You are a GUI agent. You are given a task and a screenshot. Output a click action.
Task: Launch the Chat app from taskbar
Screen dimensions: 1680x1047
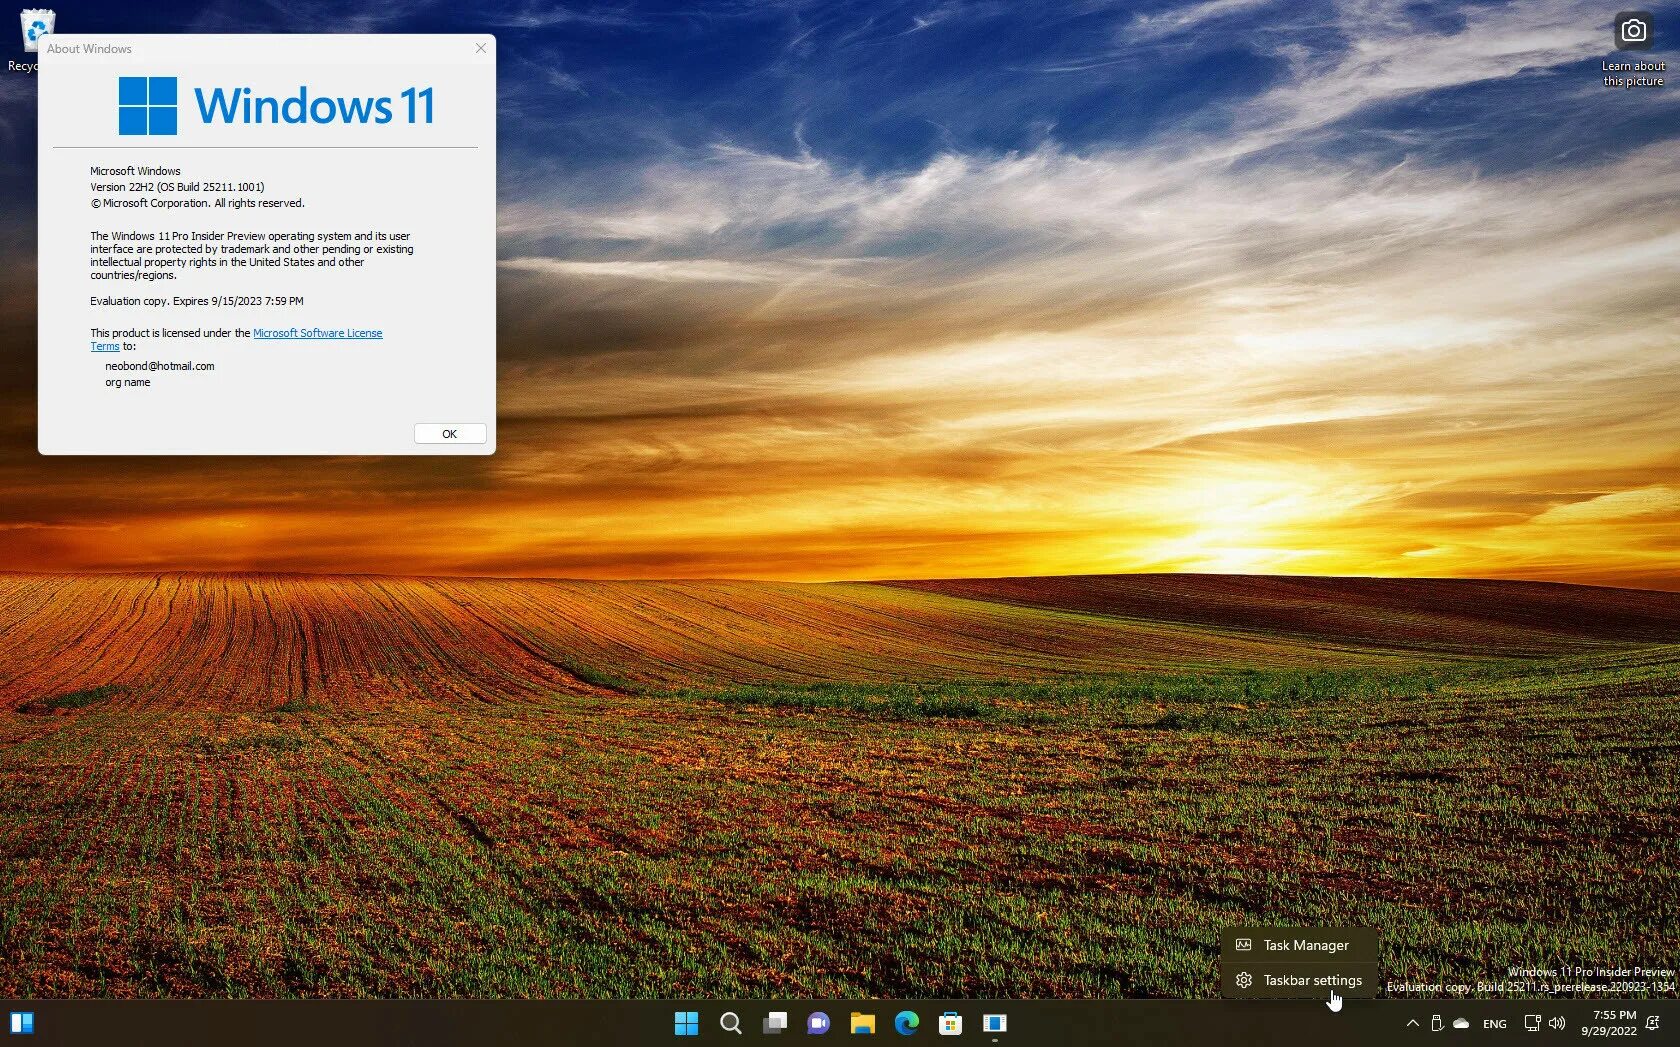coord(819,1023)
